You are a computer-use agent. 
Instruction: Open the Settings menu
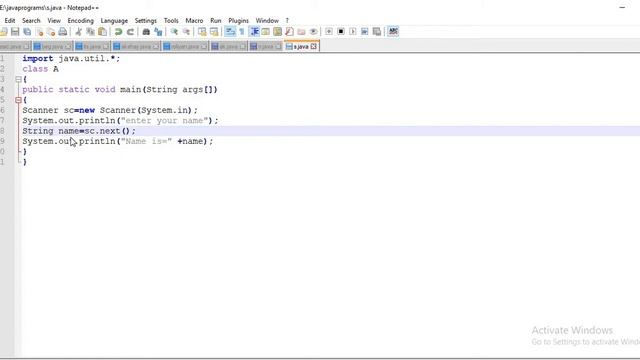pos(146,20)
